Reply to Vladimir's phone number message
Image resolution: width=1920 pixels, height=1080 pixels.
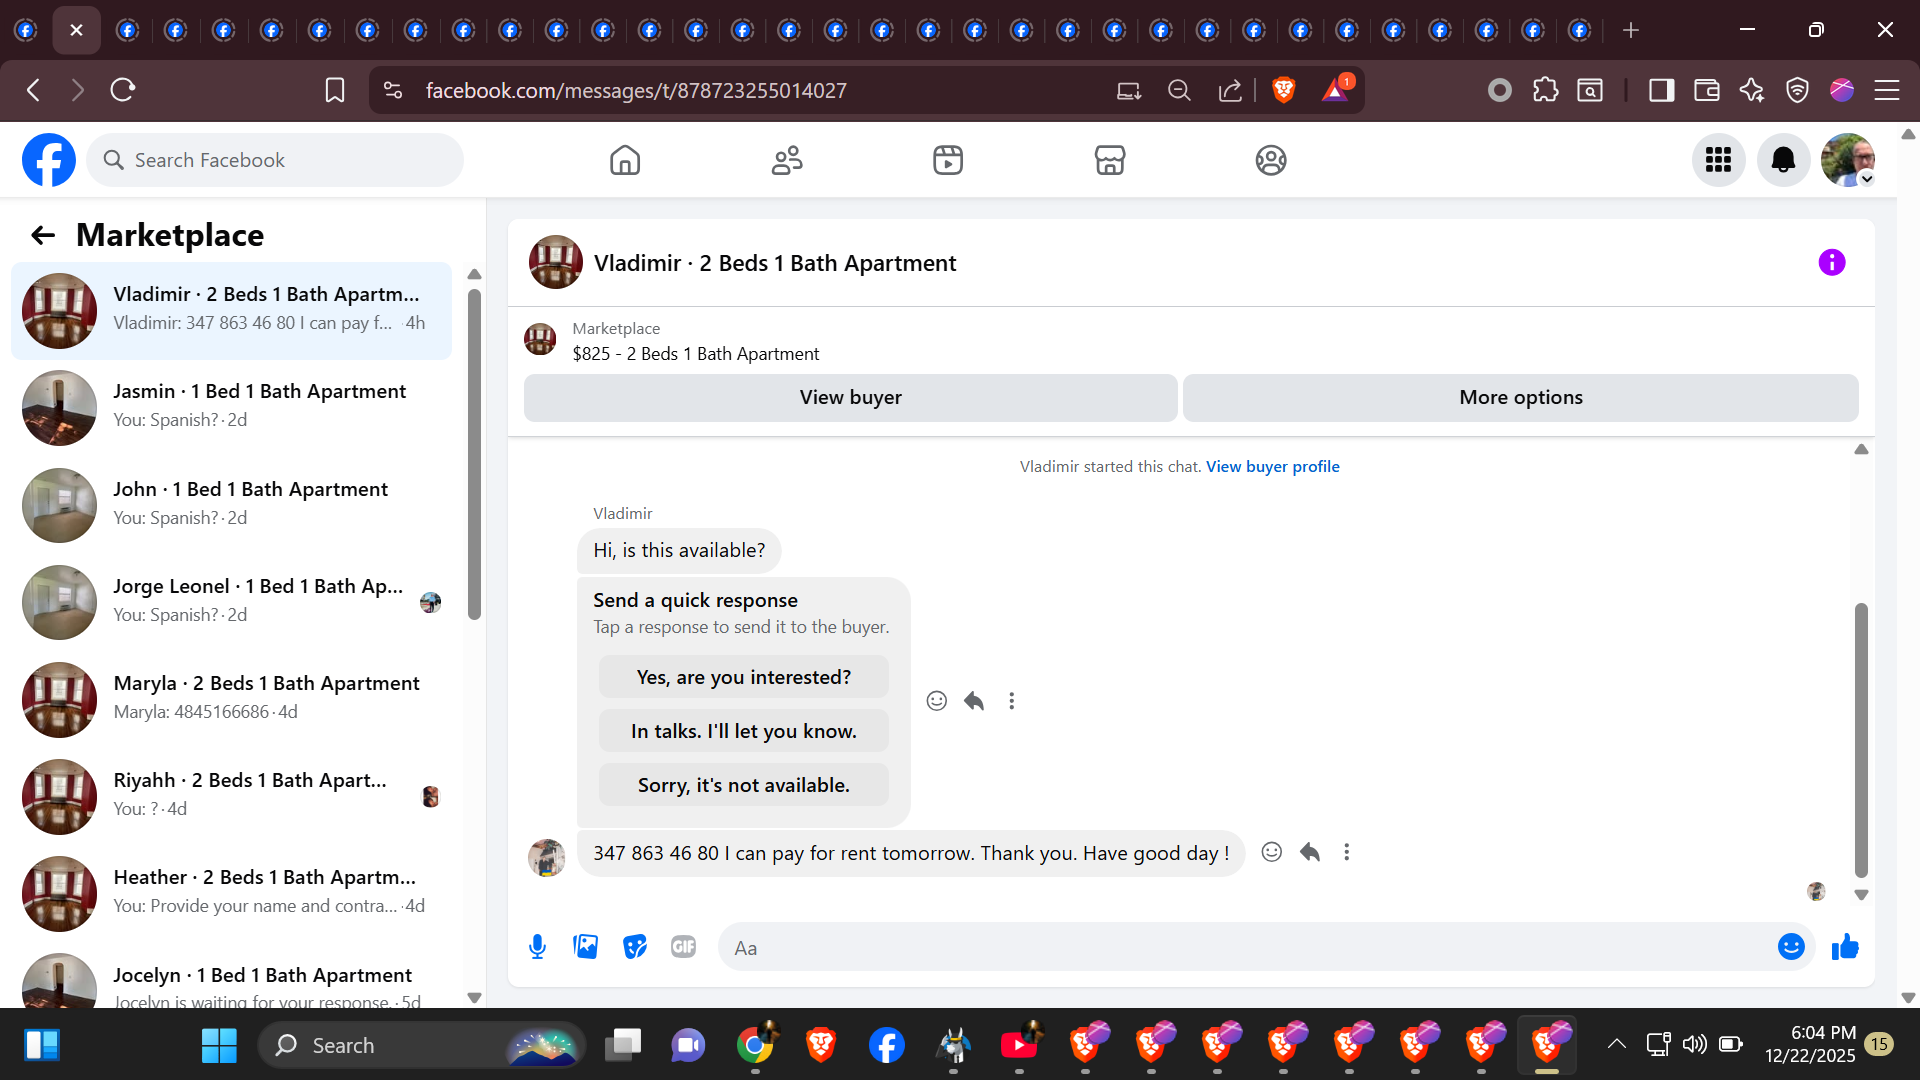[x=1310, y=852]
